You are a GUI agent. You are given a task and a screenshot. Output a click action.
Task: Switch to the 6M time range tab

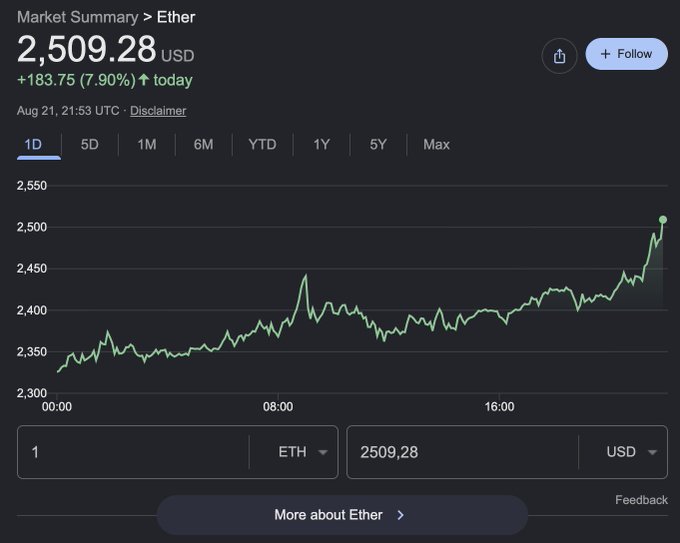pos(203,144)
